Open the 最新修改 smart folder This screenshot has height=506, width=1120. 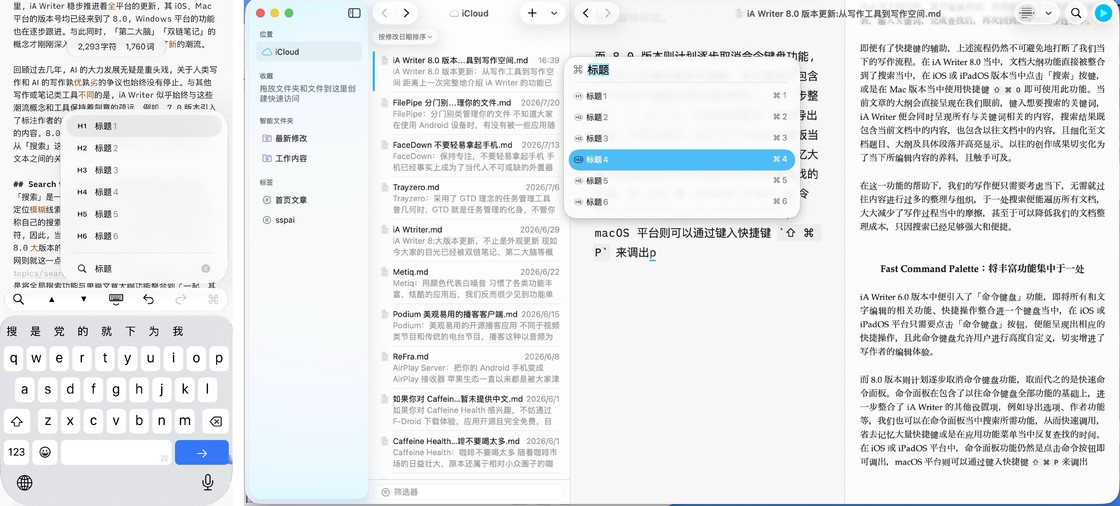point(309,138)
